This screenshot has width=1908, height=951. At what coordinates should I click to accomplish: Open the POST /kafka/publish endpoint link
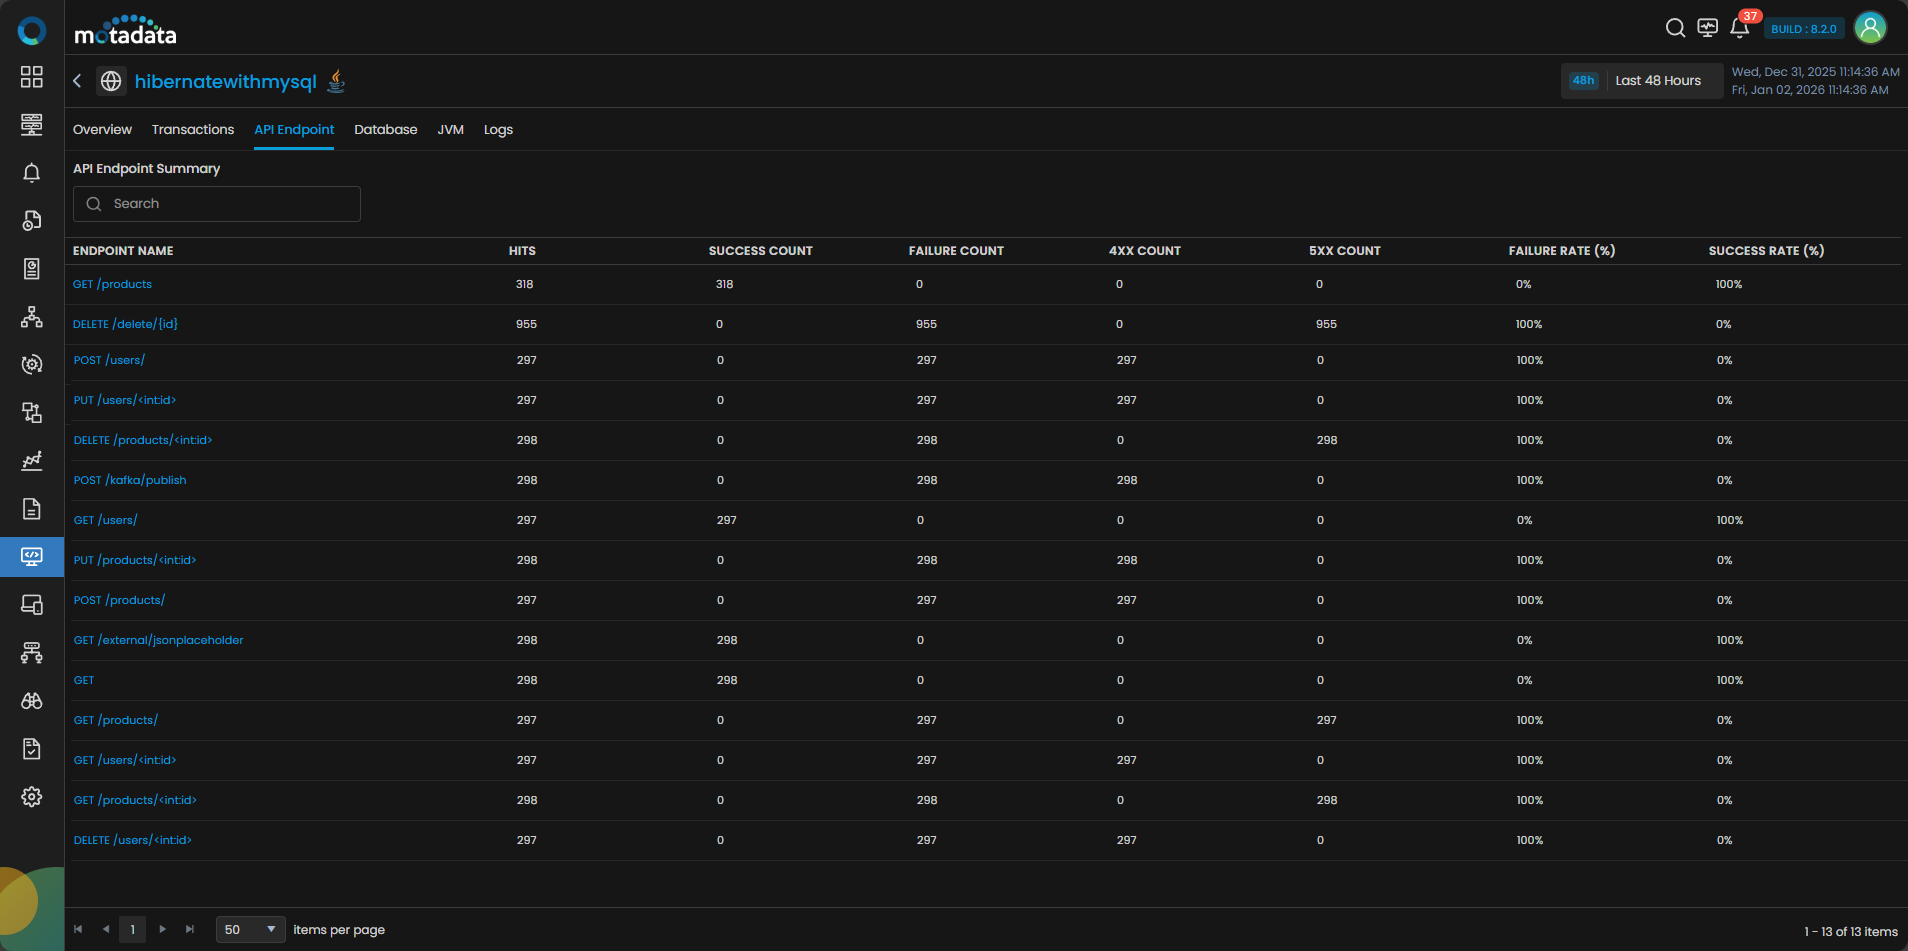[130, 481]
